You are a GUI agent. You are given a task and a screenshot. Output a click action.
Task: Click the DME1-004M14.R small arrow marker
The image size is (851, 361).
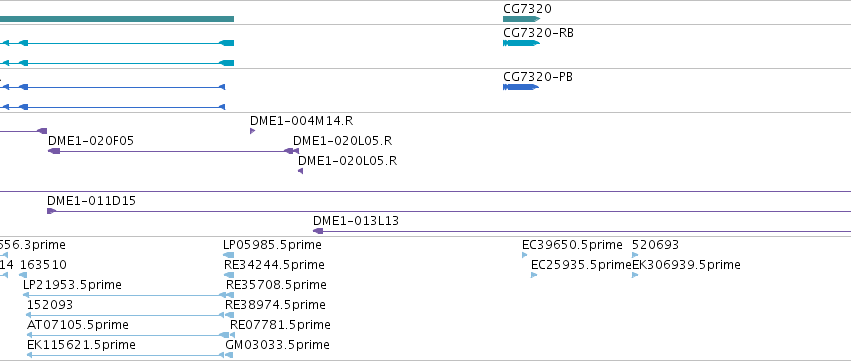[252, 131]
